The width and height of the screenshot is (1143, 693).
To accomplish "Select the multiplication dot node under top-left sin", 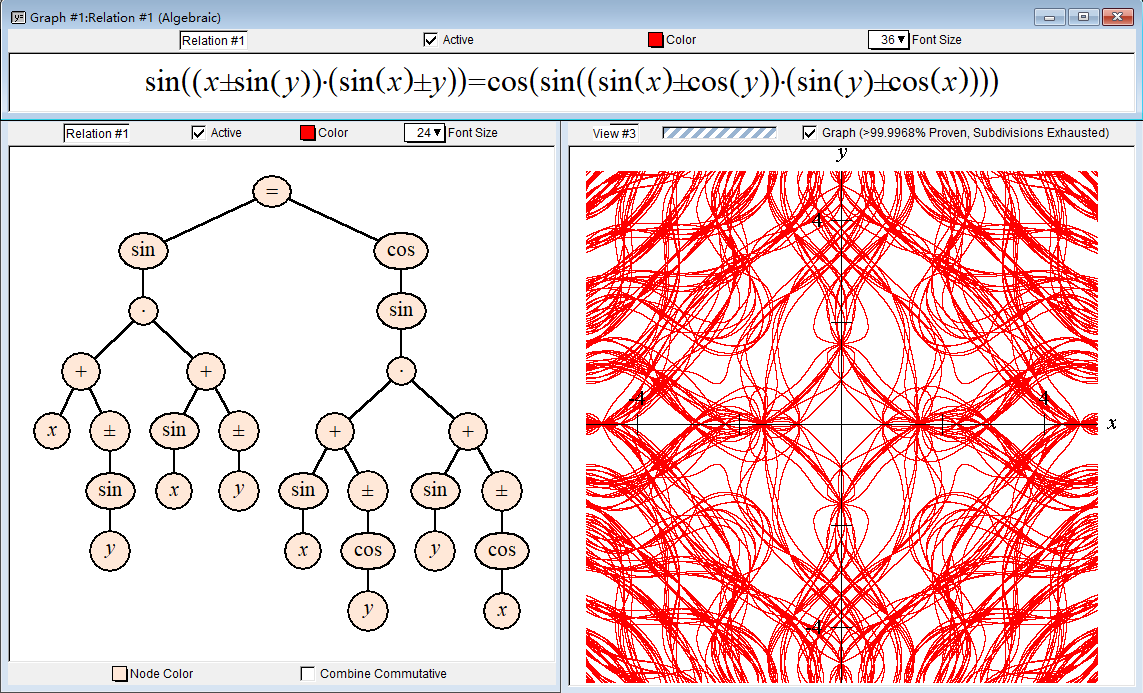I will point(144,311).
